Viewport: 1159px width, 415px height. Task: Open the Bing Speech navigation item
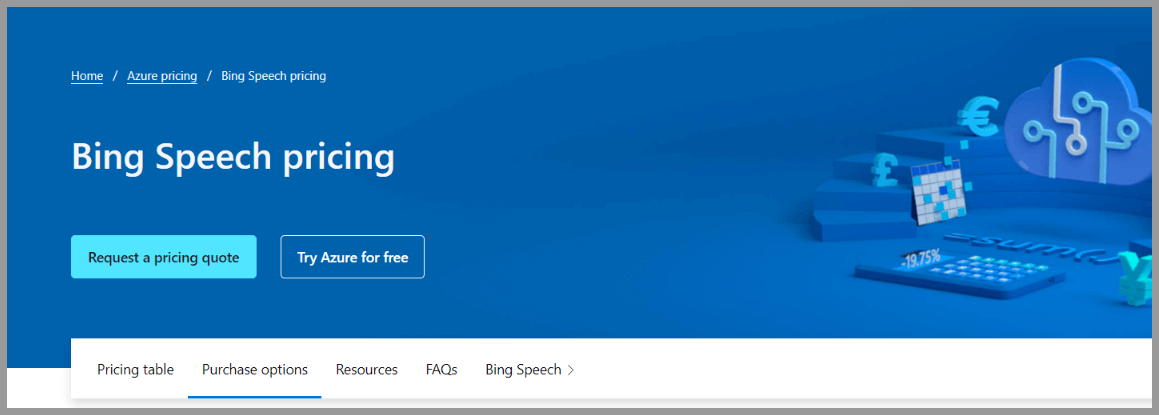pyautogui.click(x=523, y=370)
